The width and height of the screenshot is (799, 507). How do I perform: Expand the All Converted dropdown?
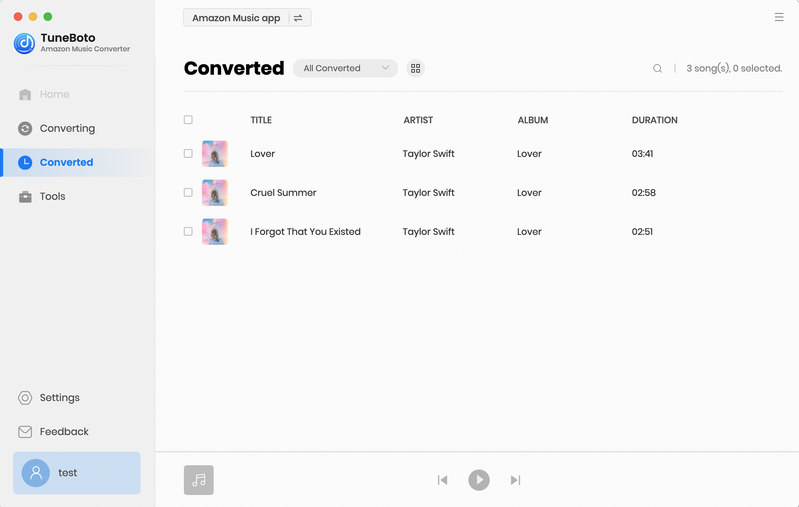point(345,68)
